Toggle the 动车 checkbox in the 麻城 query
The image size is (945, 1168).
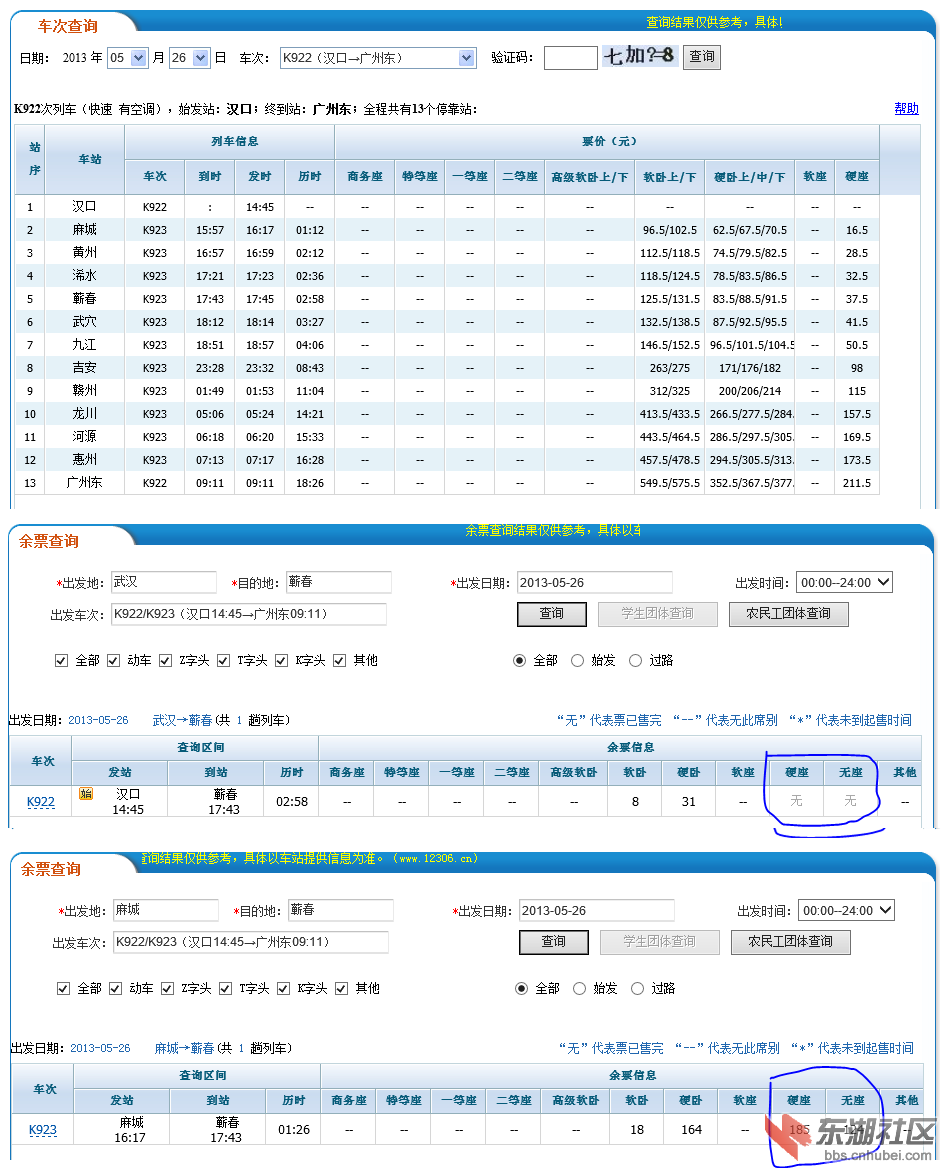(115, 988)
